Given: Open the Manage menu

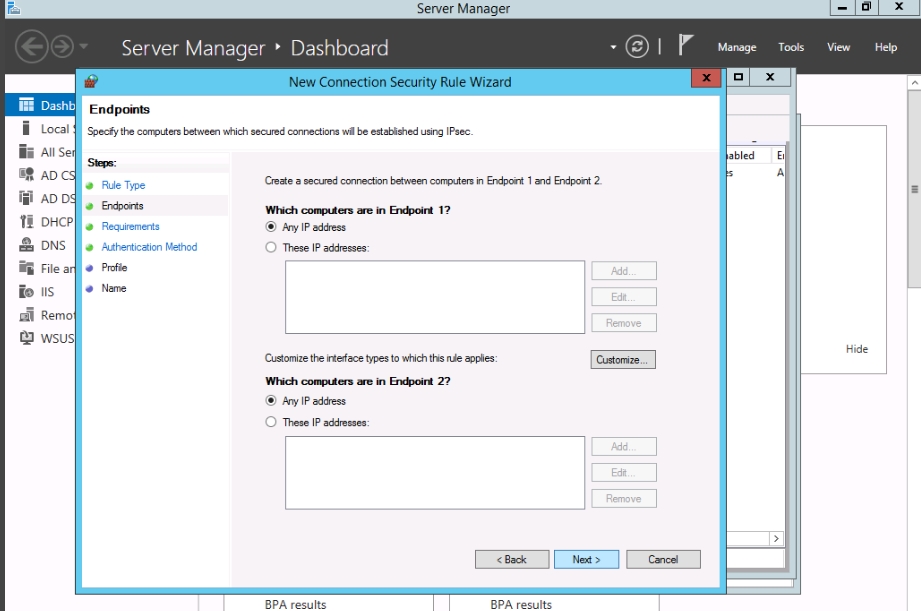Looking at the screenshot, I should 737,47.
